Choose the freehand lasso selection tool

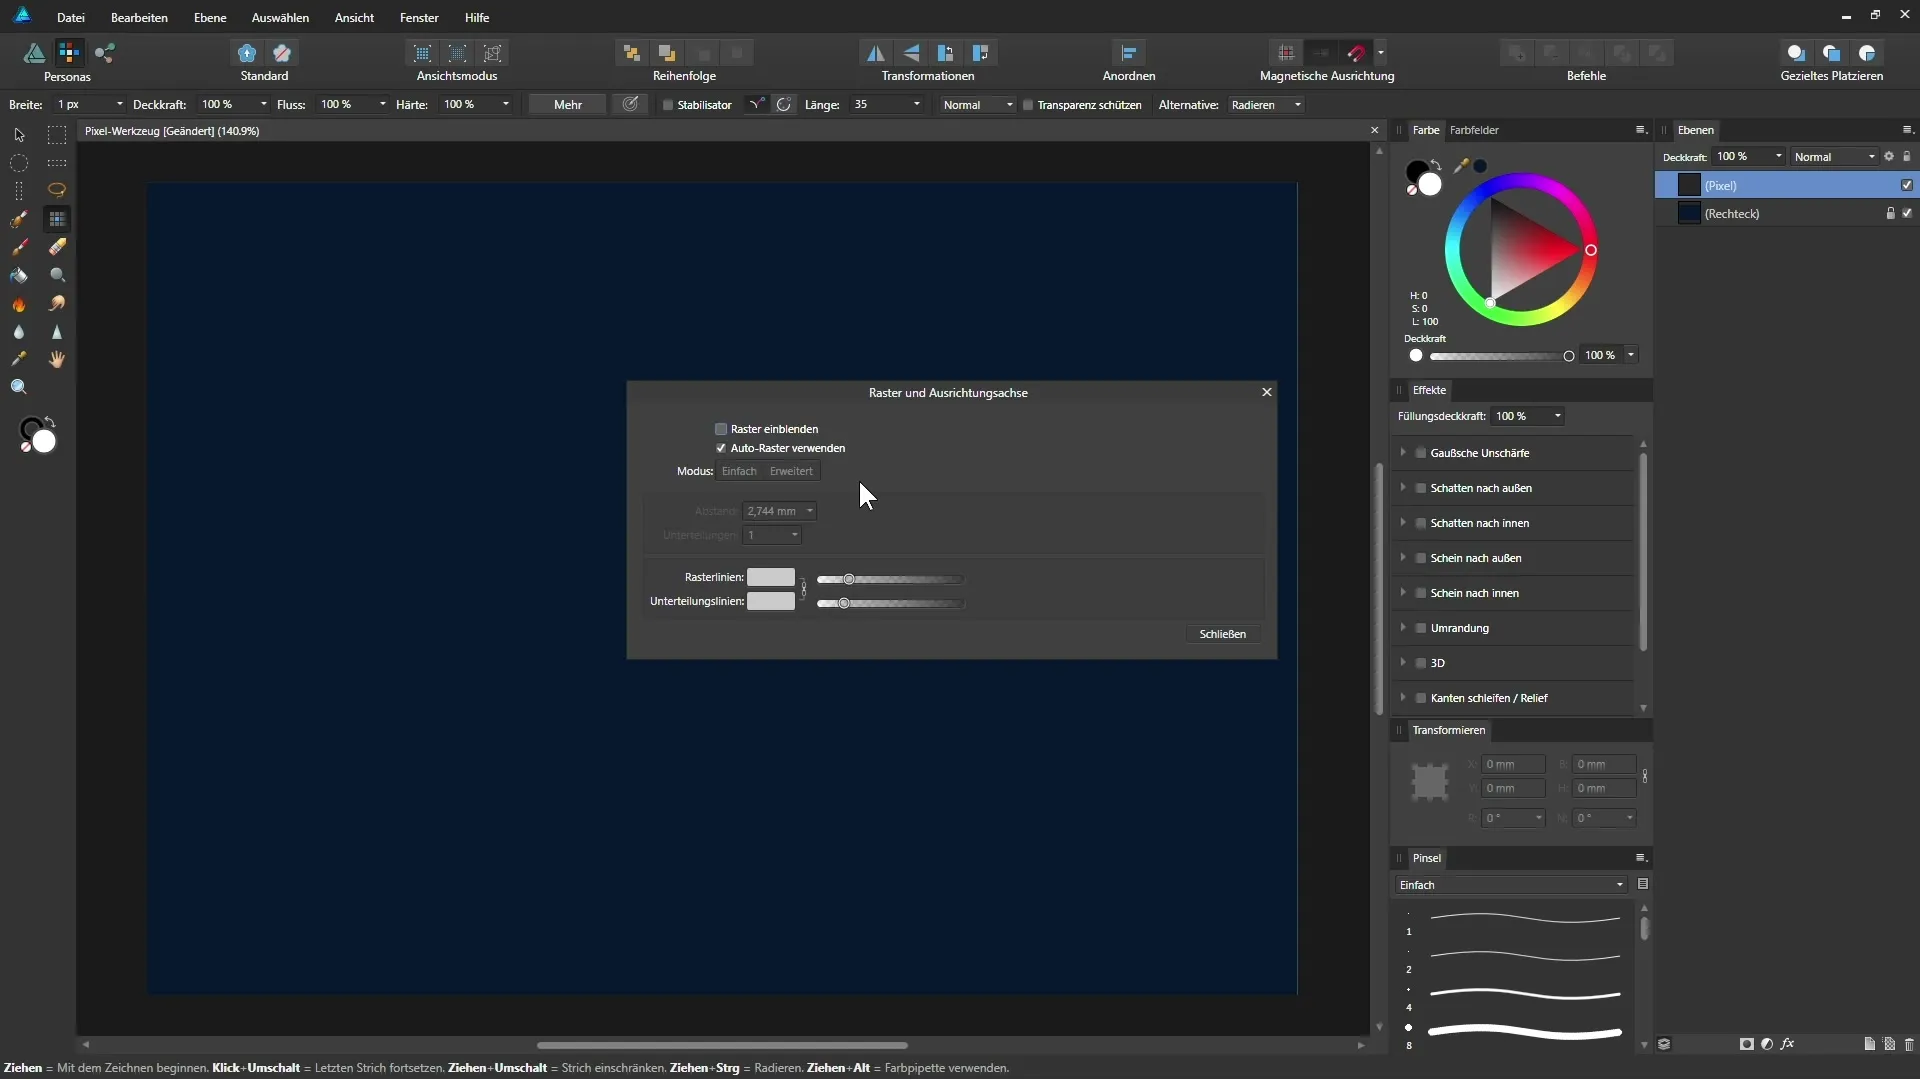[x=57, y=190]
